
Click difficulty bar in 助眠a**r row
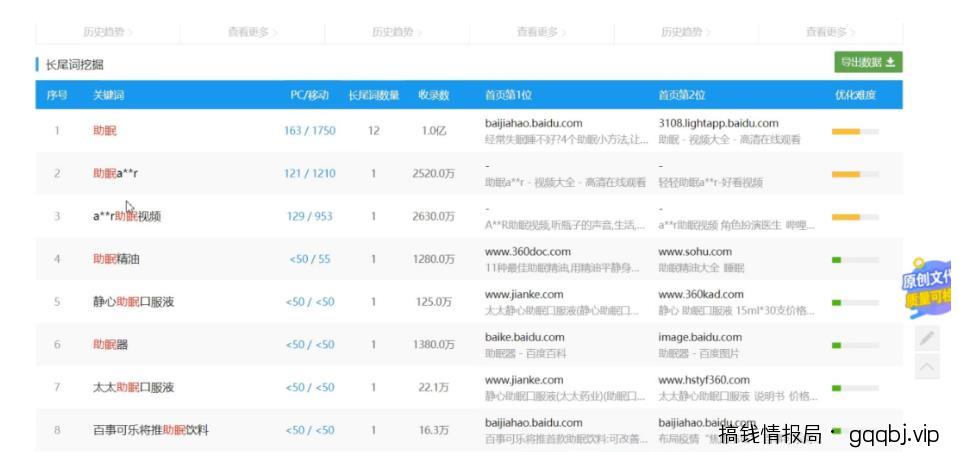coord(855,174)
